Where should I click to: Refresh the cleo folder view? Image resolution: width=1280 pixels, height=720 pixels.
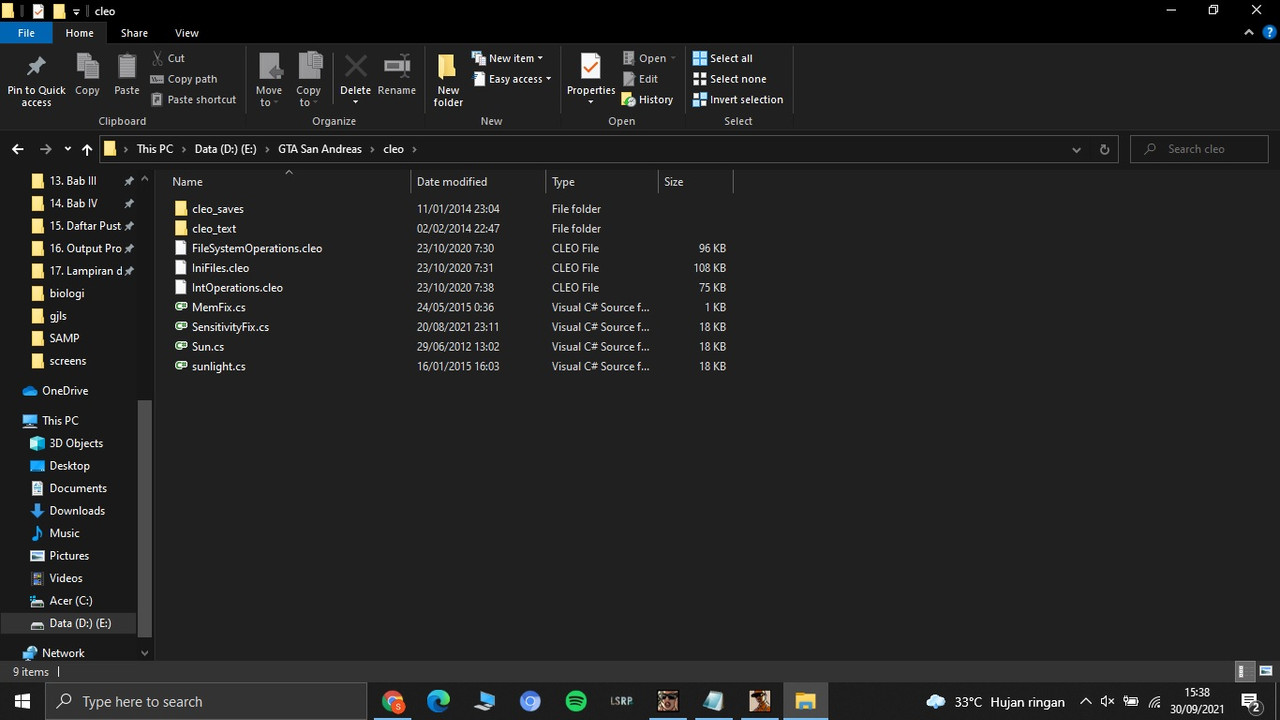[x=1104, y=149]
